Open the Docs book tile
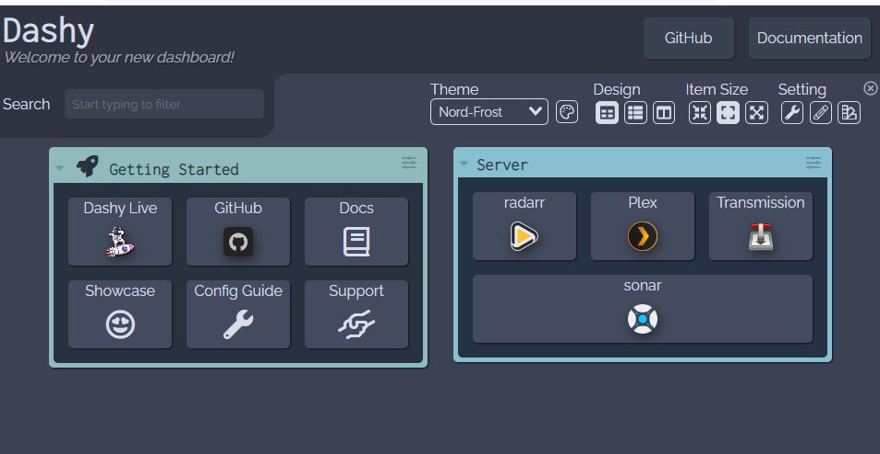 (x=356, y=231)
